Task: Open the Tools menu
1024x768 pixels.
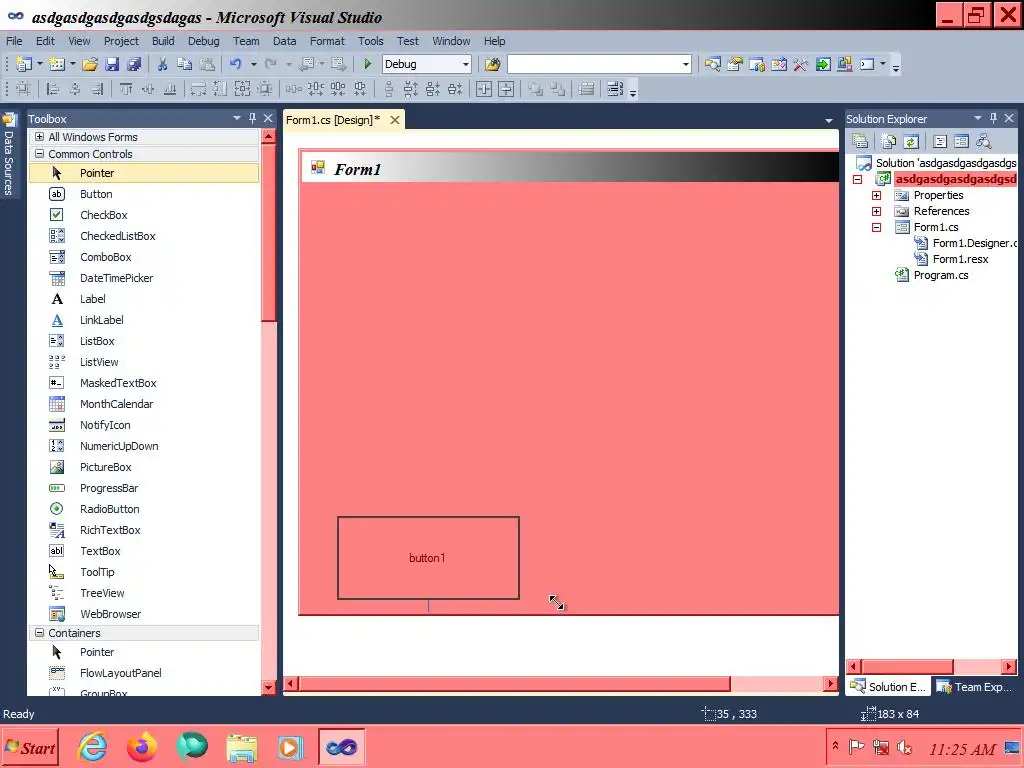Action: click(370, 40)
